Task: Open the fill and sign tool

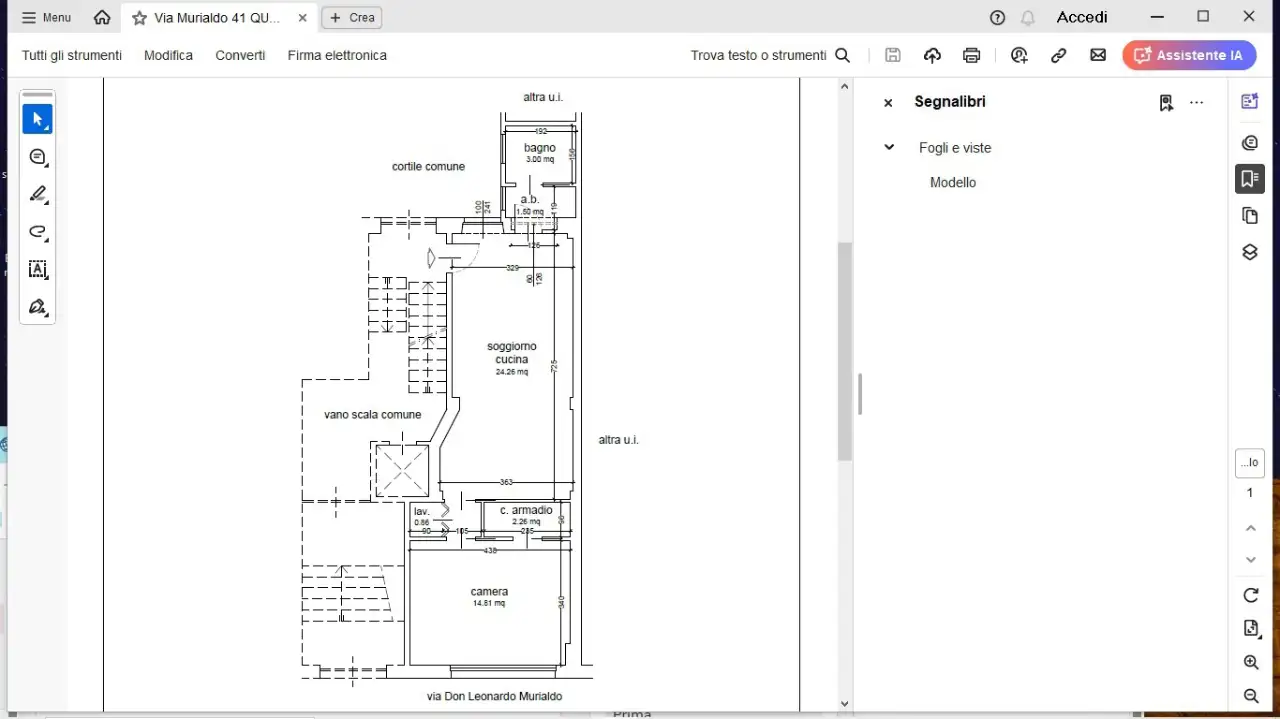Action: tap(38, 307)
